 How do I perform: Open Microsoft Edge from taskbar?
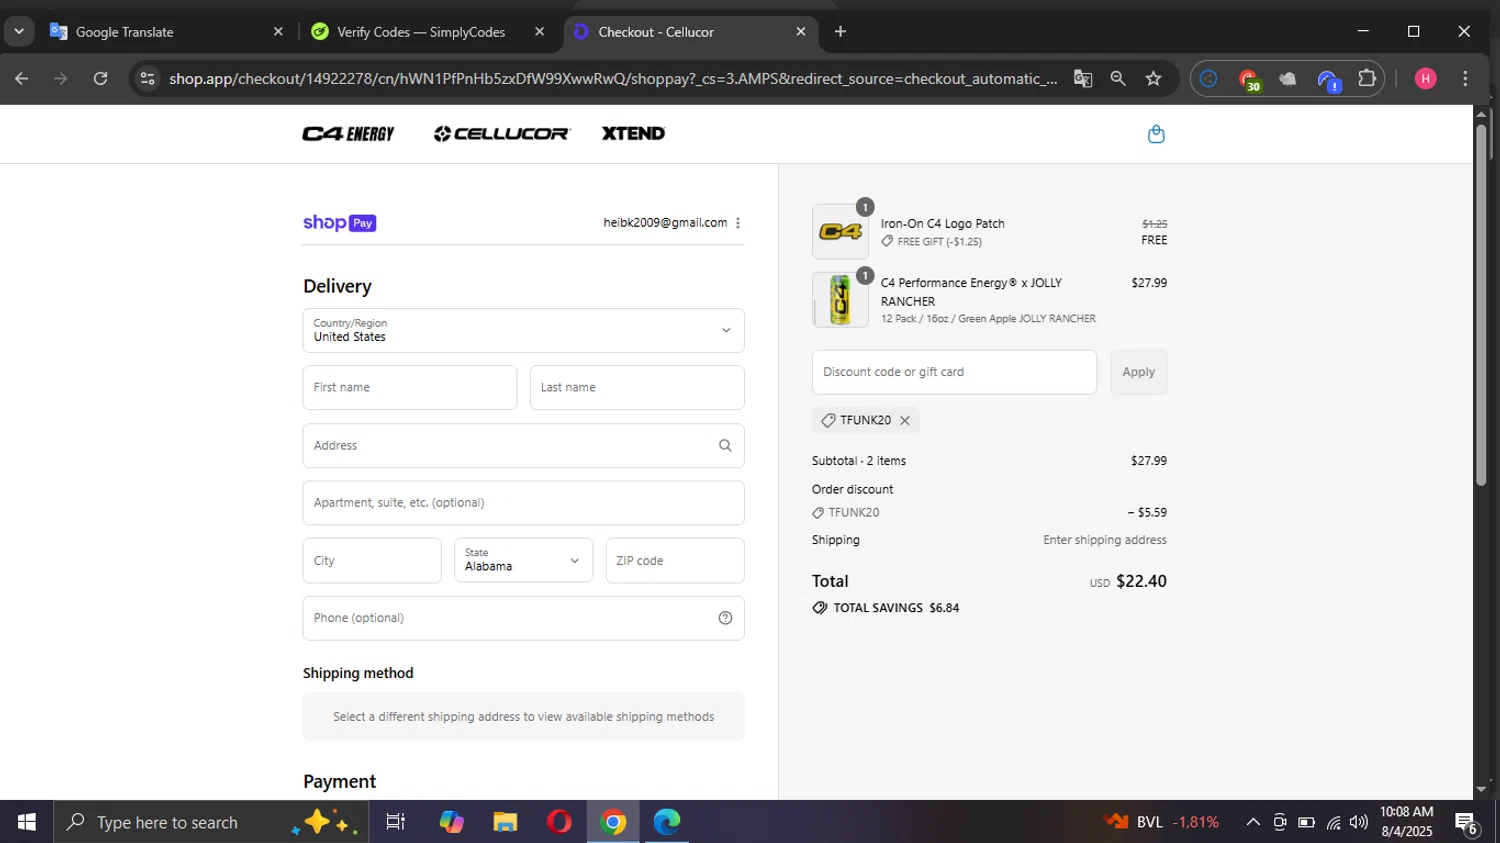point(667,822)
